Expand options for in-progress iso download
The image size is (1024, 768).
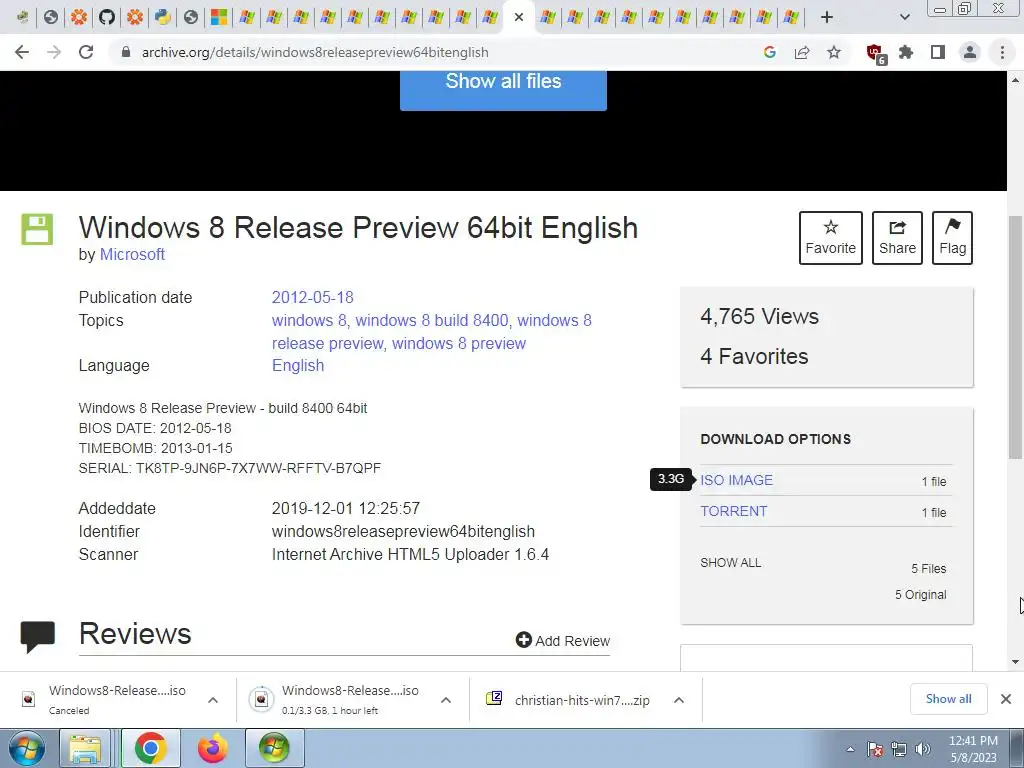(x=446, y=700)
